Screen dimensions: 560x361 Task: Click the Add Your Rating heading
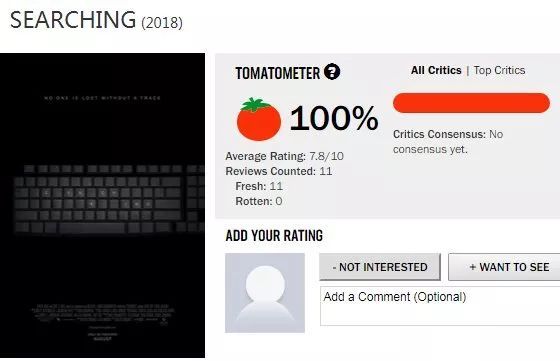tap(274, 236)
